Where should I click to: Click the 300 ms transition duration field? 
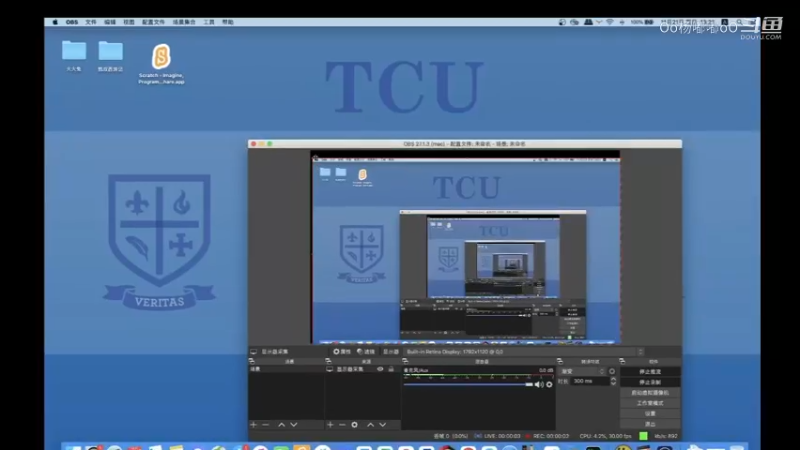coord(590,381)
